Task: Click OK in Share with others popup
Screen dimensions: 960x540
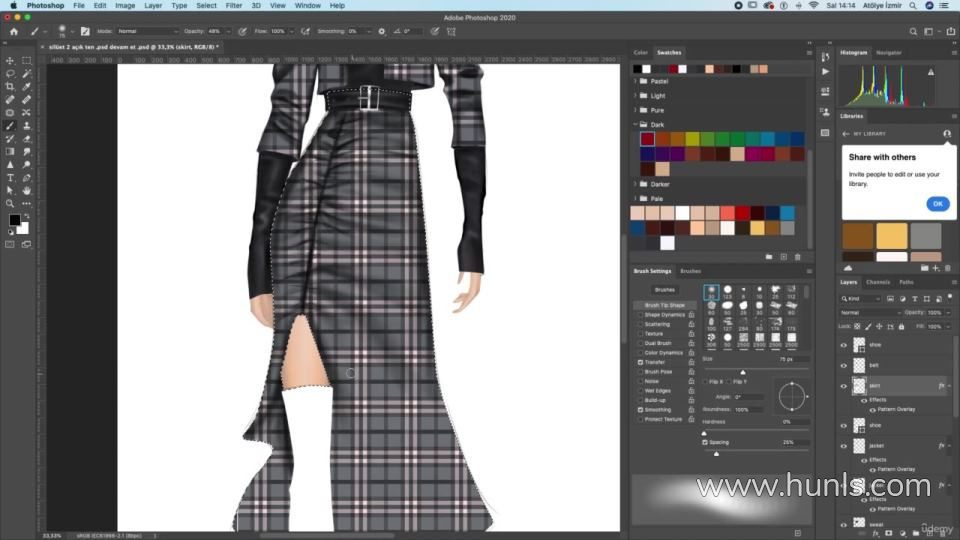Action: [937, 204]
